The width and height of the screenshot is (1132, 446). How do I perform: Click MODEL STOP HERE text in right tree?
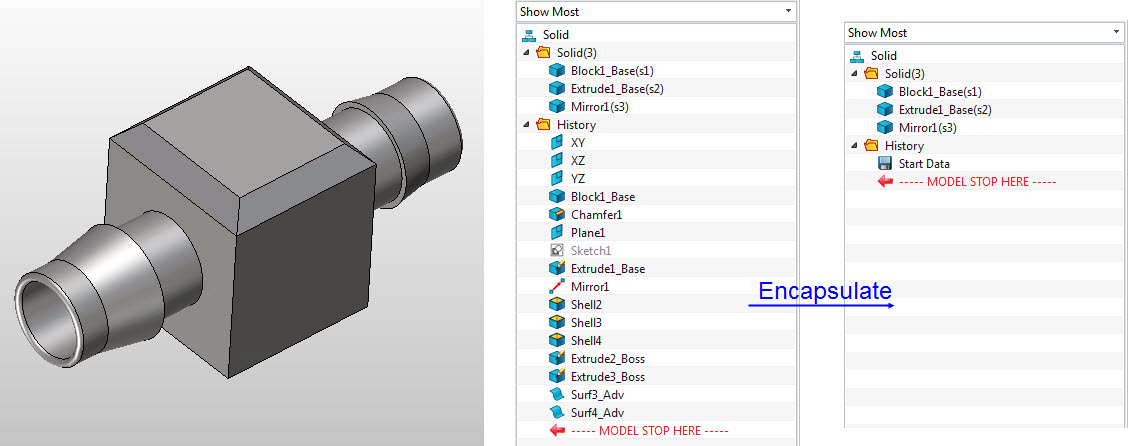[x=978, y=182]
